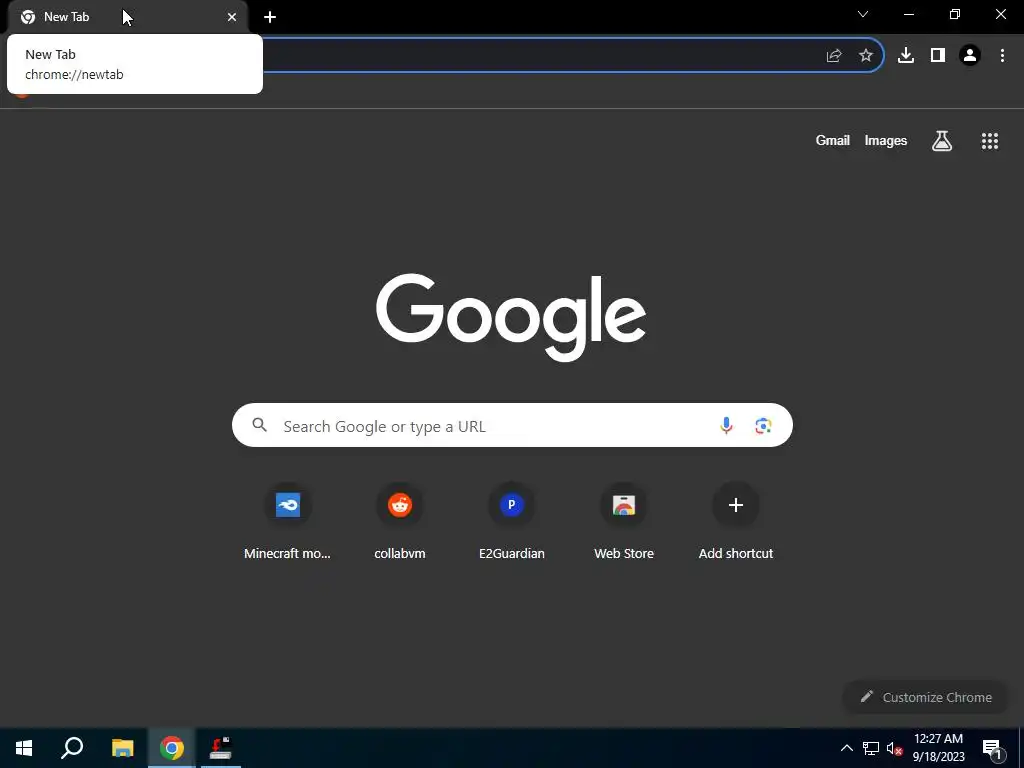
Task: Toggle the side panel icon
Action: tap(938, 56)
